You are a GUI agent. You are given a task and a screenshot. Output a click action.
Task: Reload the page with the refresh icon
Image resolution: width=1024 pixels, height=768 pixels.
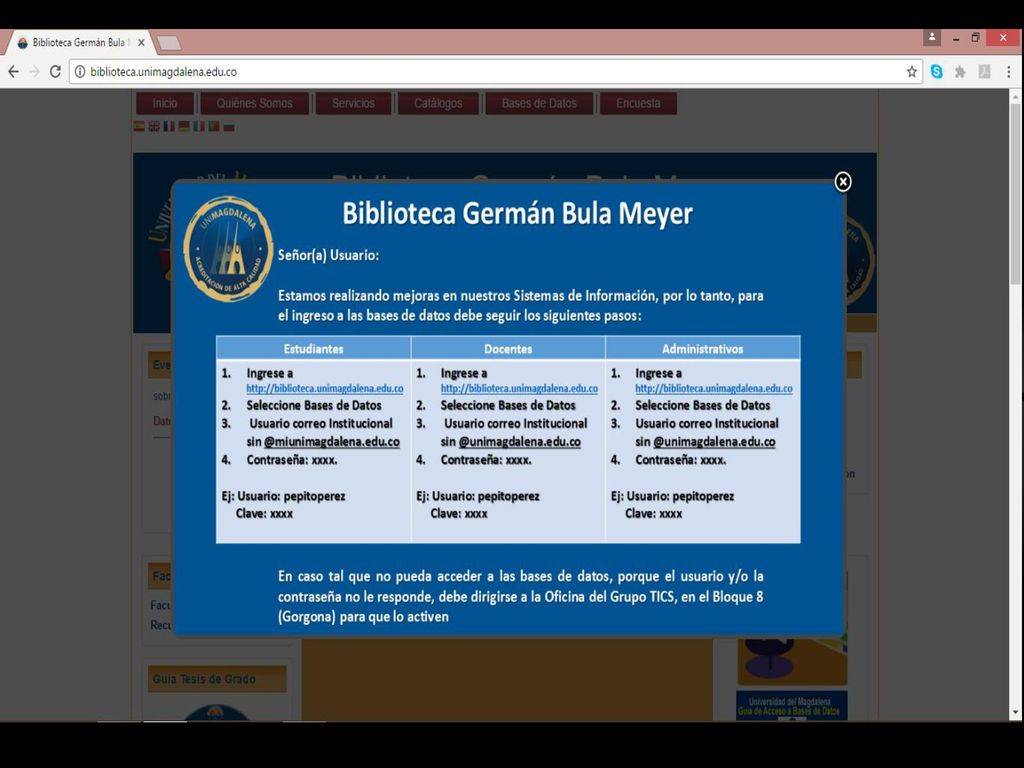pos(56,72)
